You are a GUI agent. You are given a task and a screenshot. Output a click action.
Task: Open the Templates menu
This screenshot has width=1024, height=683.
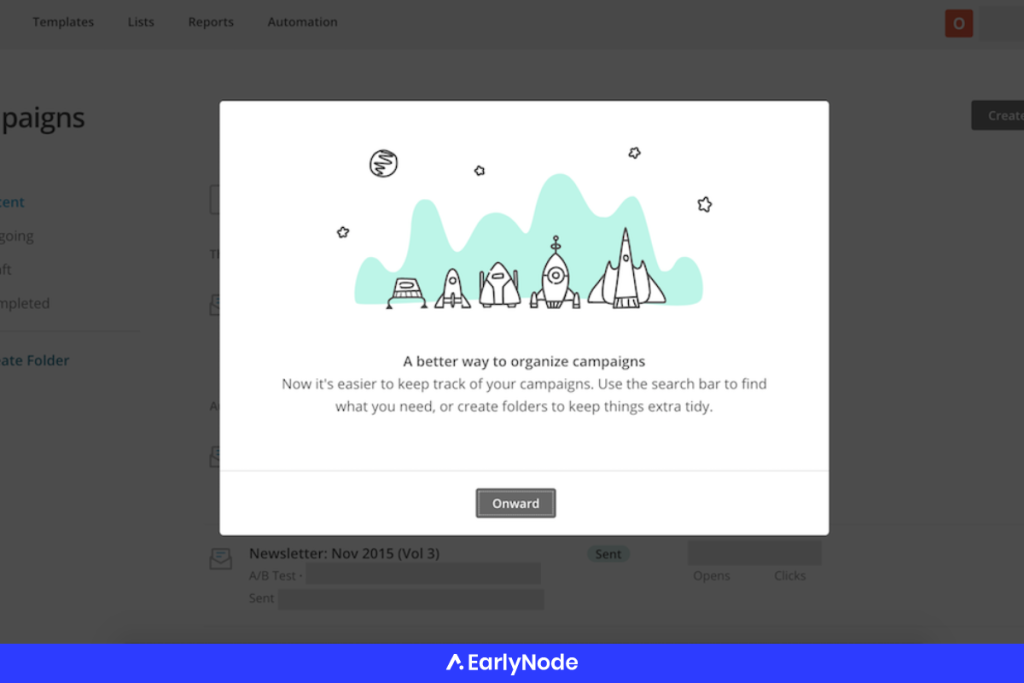[63, 22]
